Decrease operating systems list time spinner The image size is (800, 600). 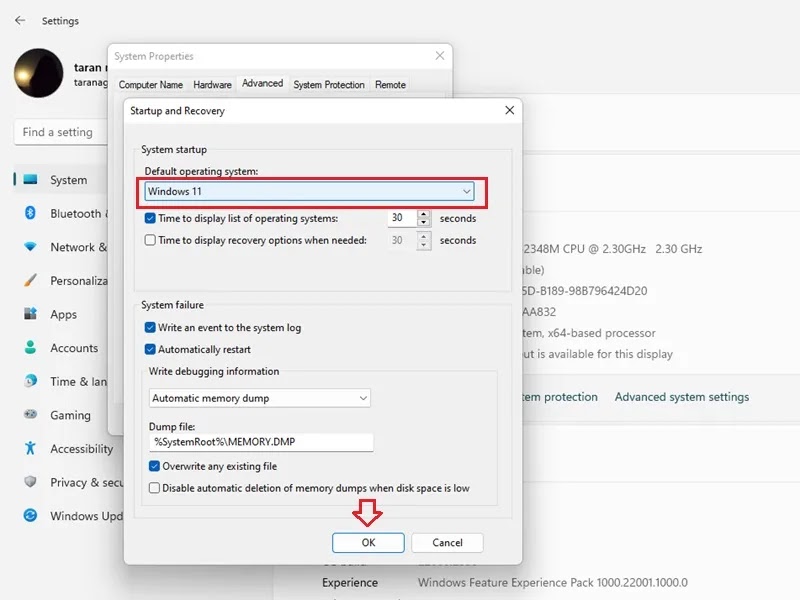[423, 222]
